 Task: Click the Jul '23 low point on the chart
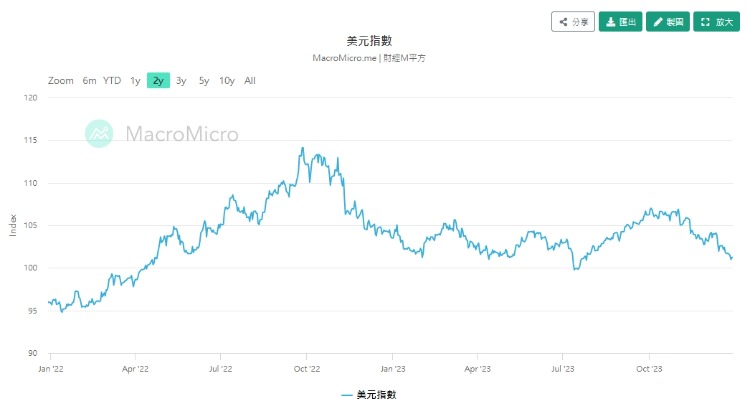pyautogui.click(x=575, y=269)
